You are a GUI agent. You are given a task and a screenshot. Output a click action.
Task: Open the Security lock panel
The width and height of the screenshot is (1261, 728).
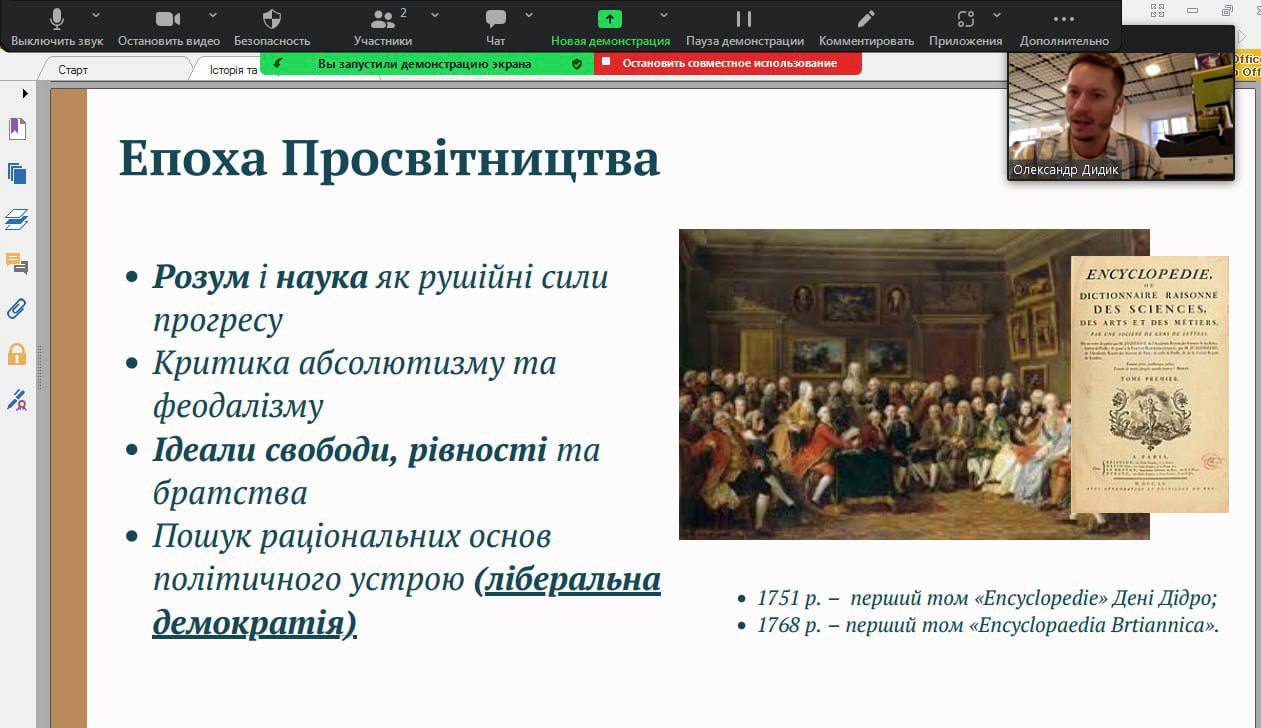click(x=17, y=354)
